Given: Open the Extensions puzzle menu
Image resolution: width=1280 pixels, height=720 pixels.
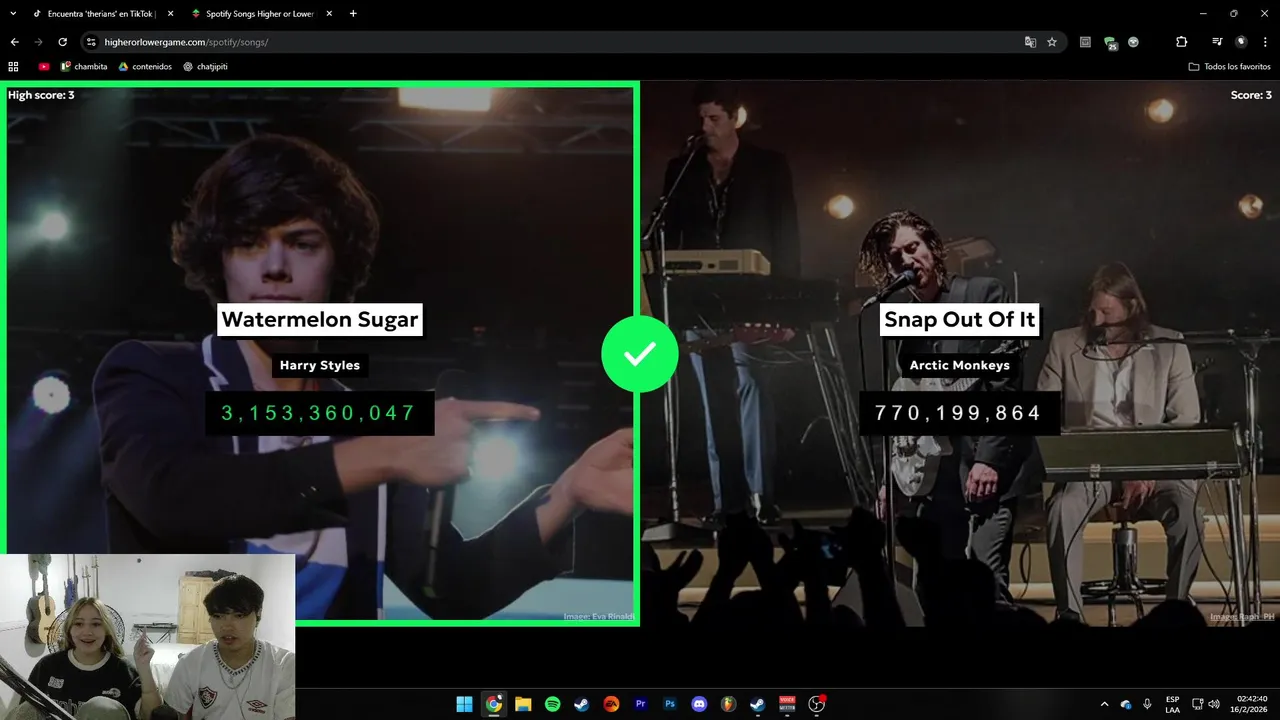Looking at the screenshot, I should (1181, 42).
